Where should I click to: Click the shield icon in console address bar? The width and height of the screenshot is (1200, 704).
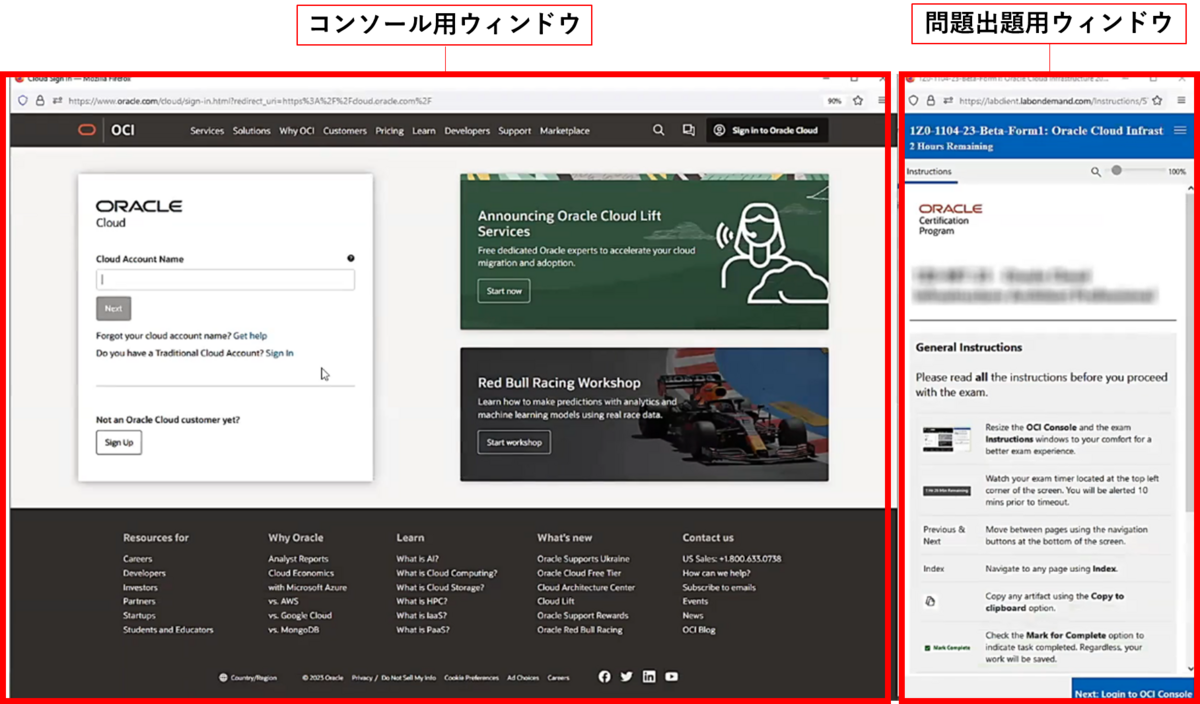(24, 101)
